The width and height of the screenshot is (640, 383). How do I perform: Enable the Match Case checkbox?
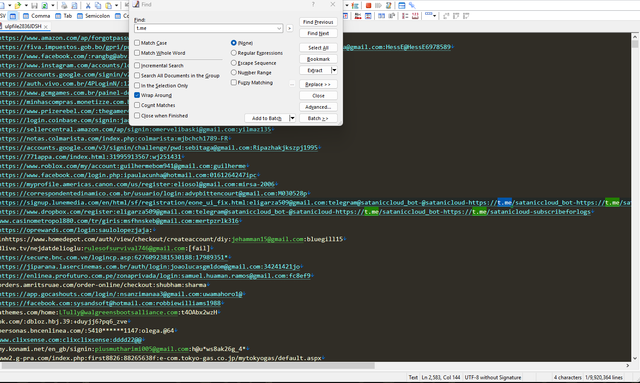tap(137, 42)
